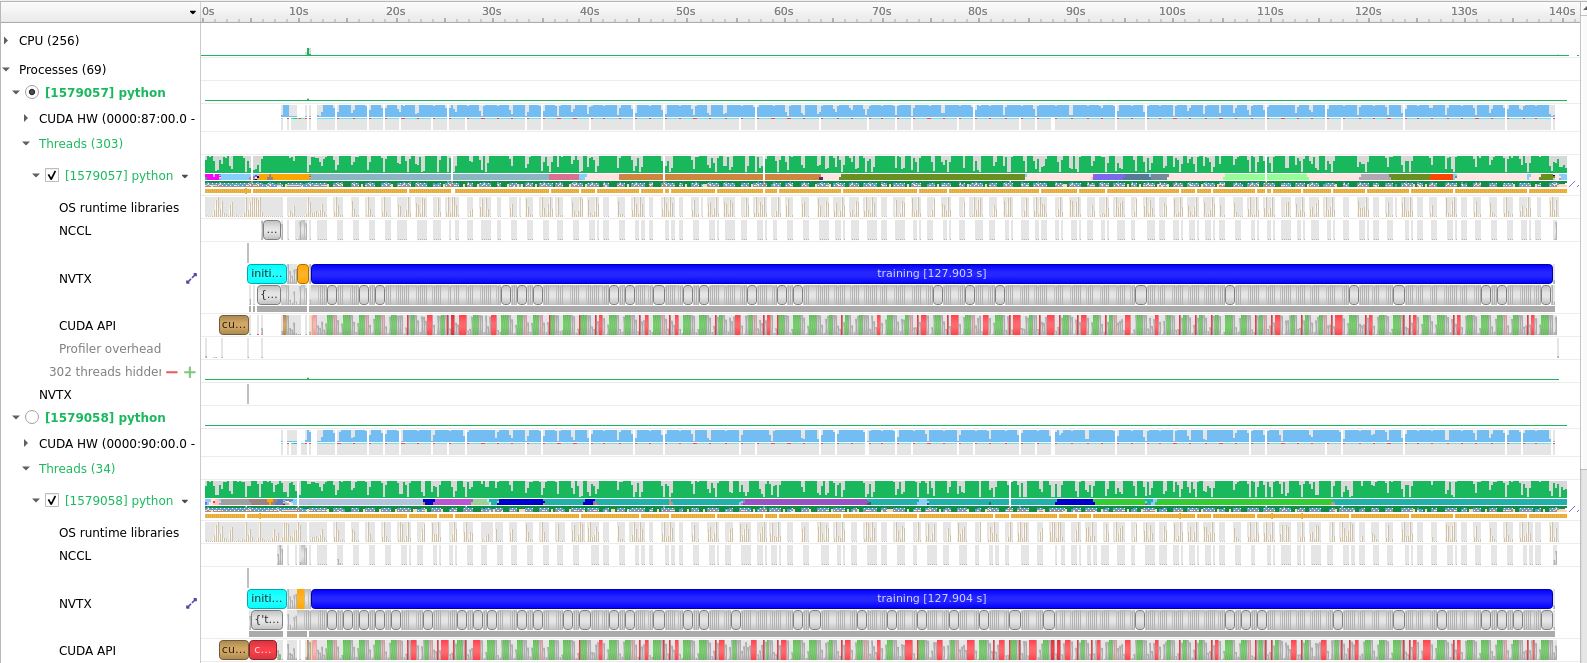Click the resize icon on second NVTX row
Image resolution: width=1587 pixels, height=663 pixels.
tap(191, 604)
